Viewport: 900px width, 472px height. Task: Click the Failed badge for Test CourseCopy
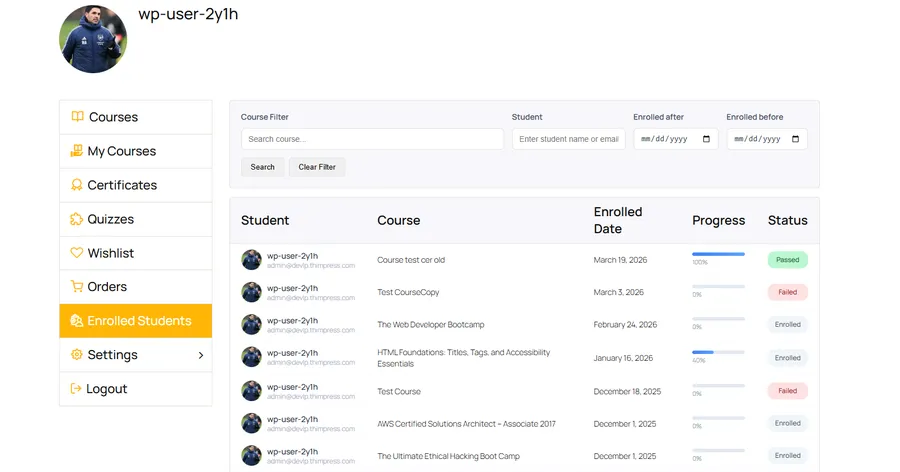(x=788, y=292)
